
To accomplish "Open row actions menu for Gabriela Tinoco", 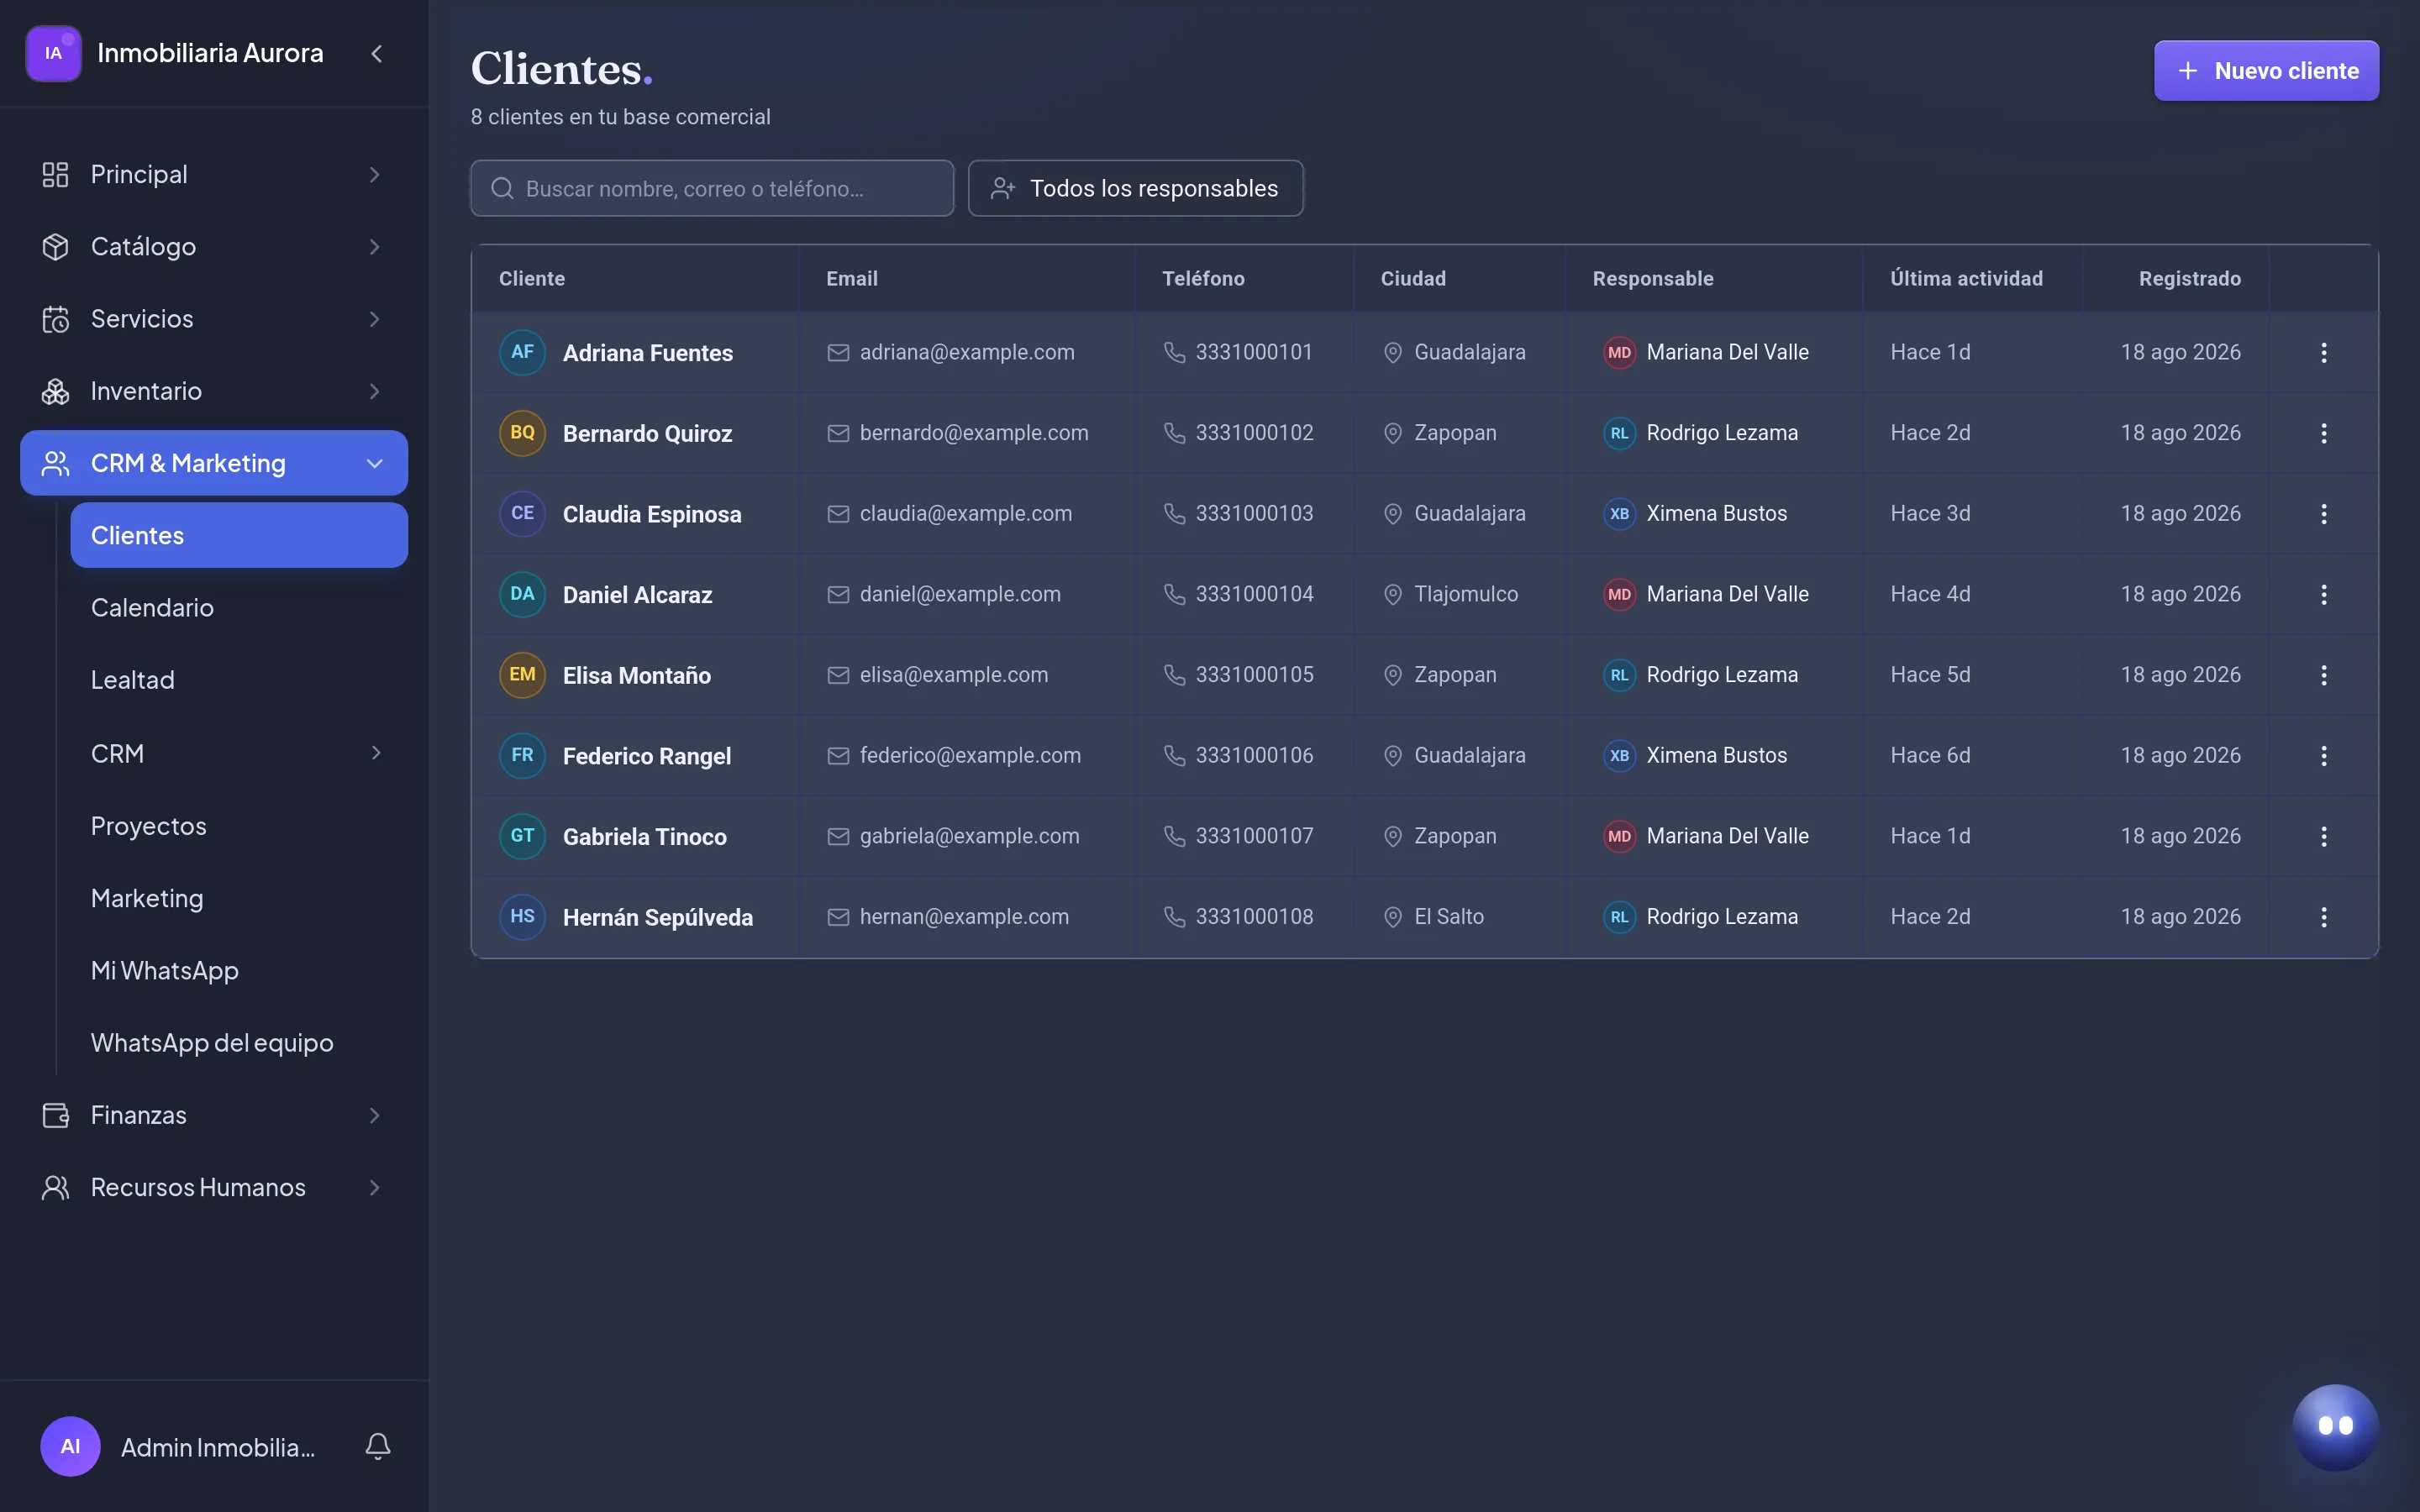I will [2324, 836].
